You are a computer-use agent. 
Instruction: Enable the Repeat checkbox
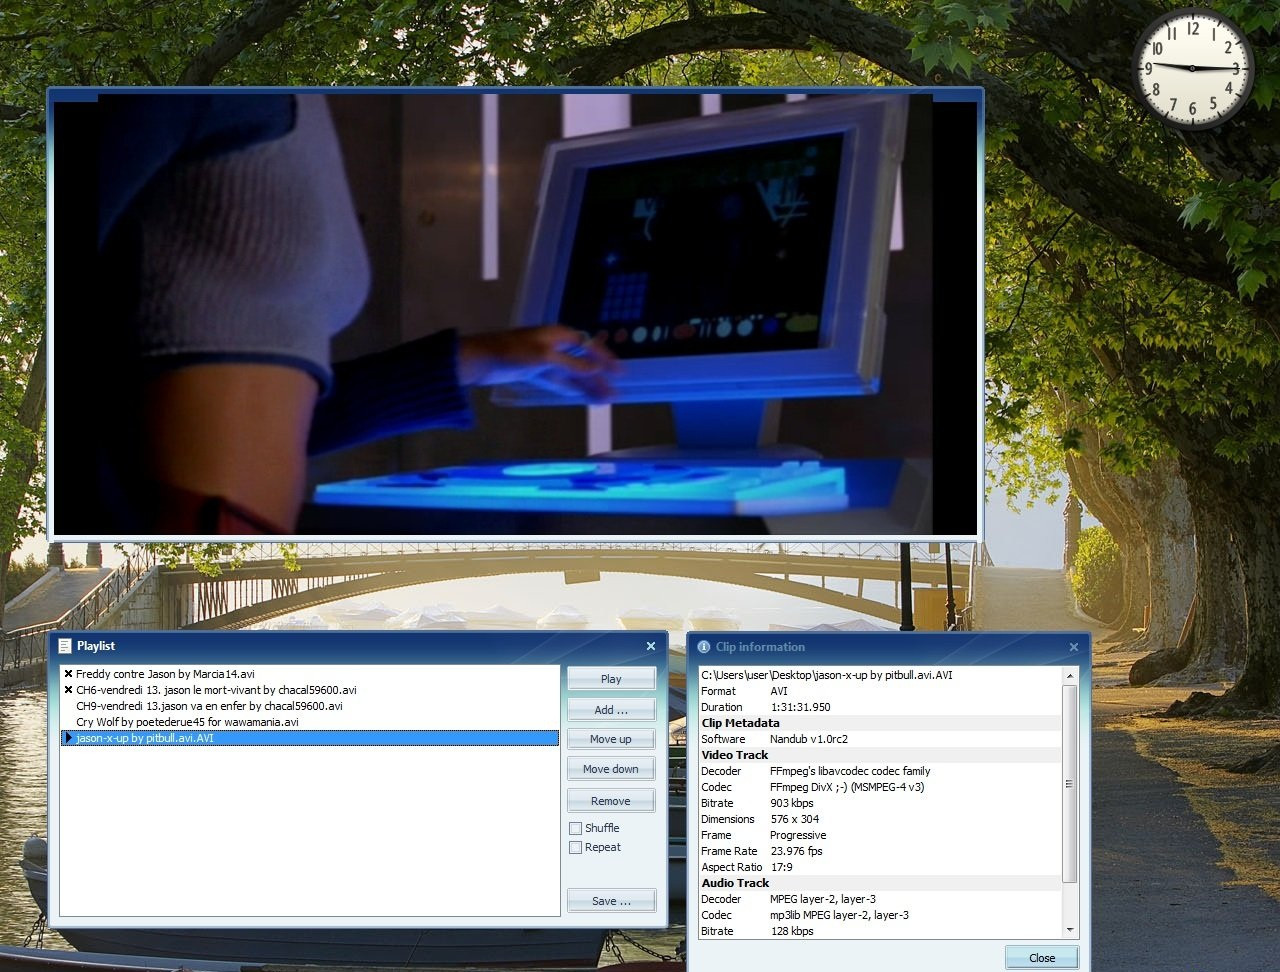(576, 847)
